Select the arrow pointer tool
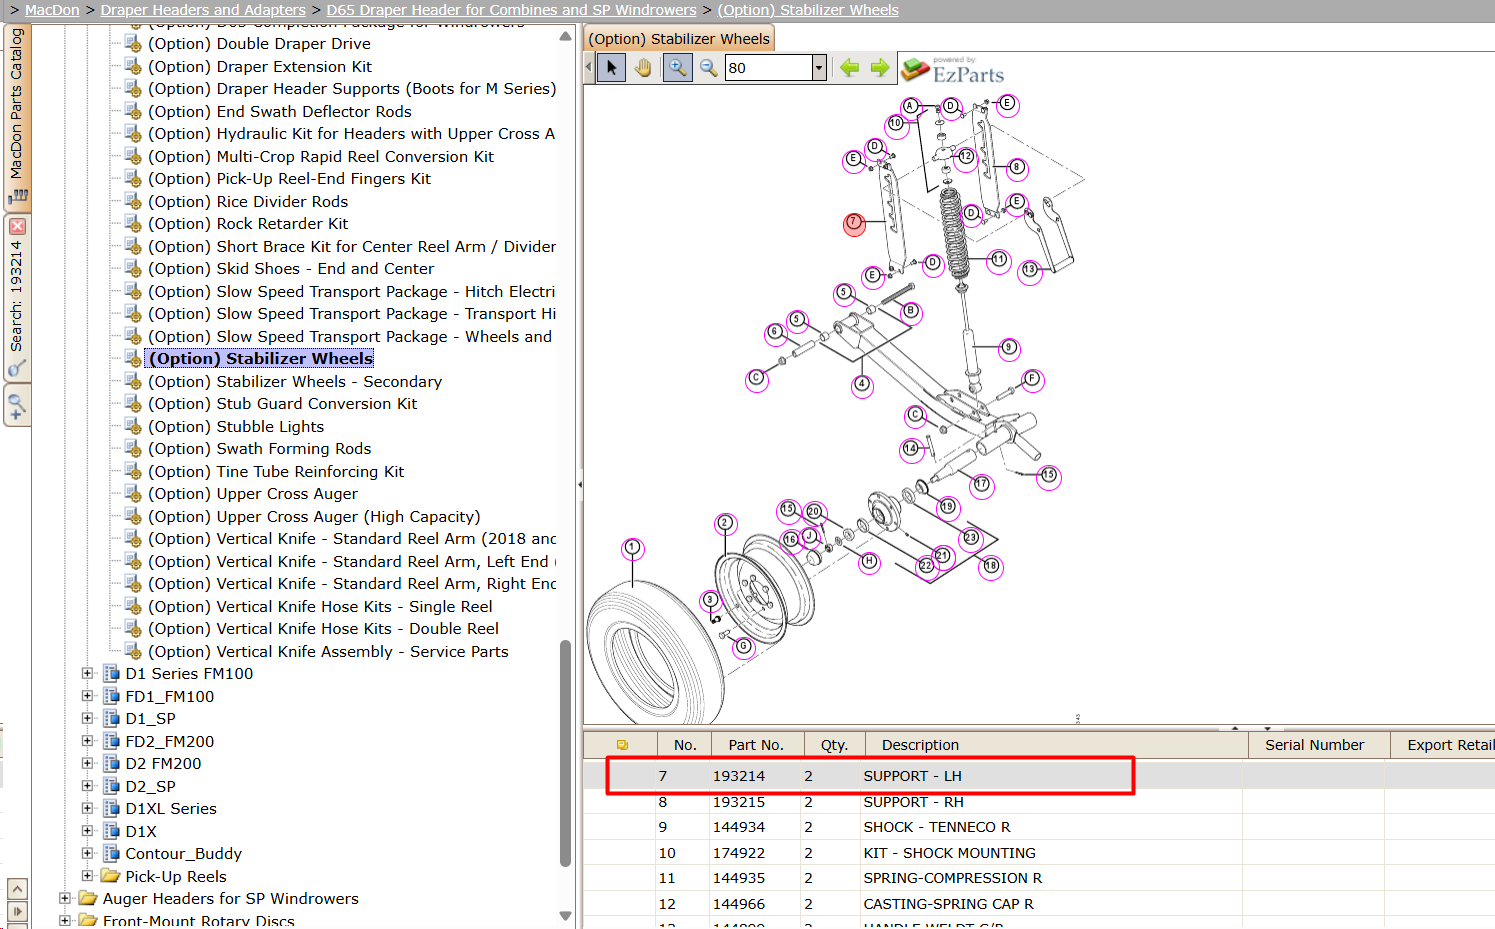Image resolution: width=1495 pixels, height=929 pixels. [x=612, y=68]
